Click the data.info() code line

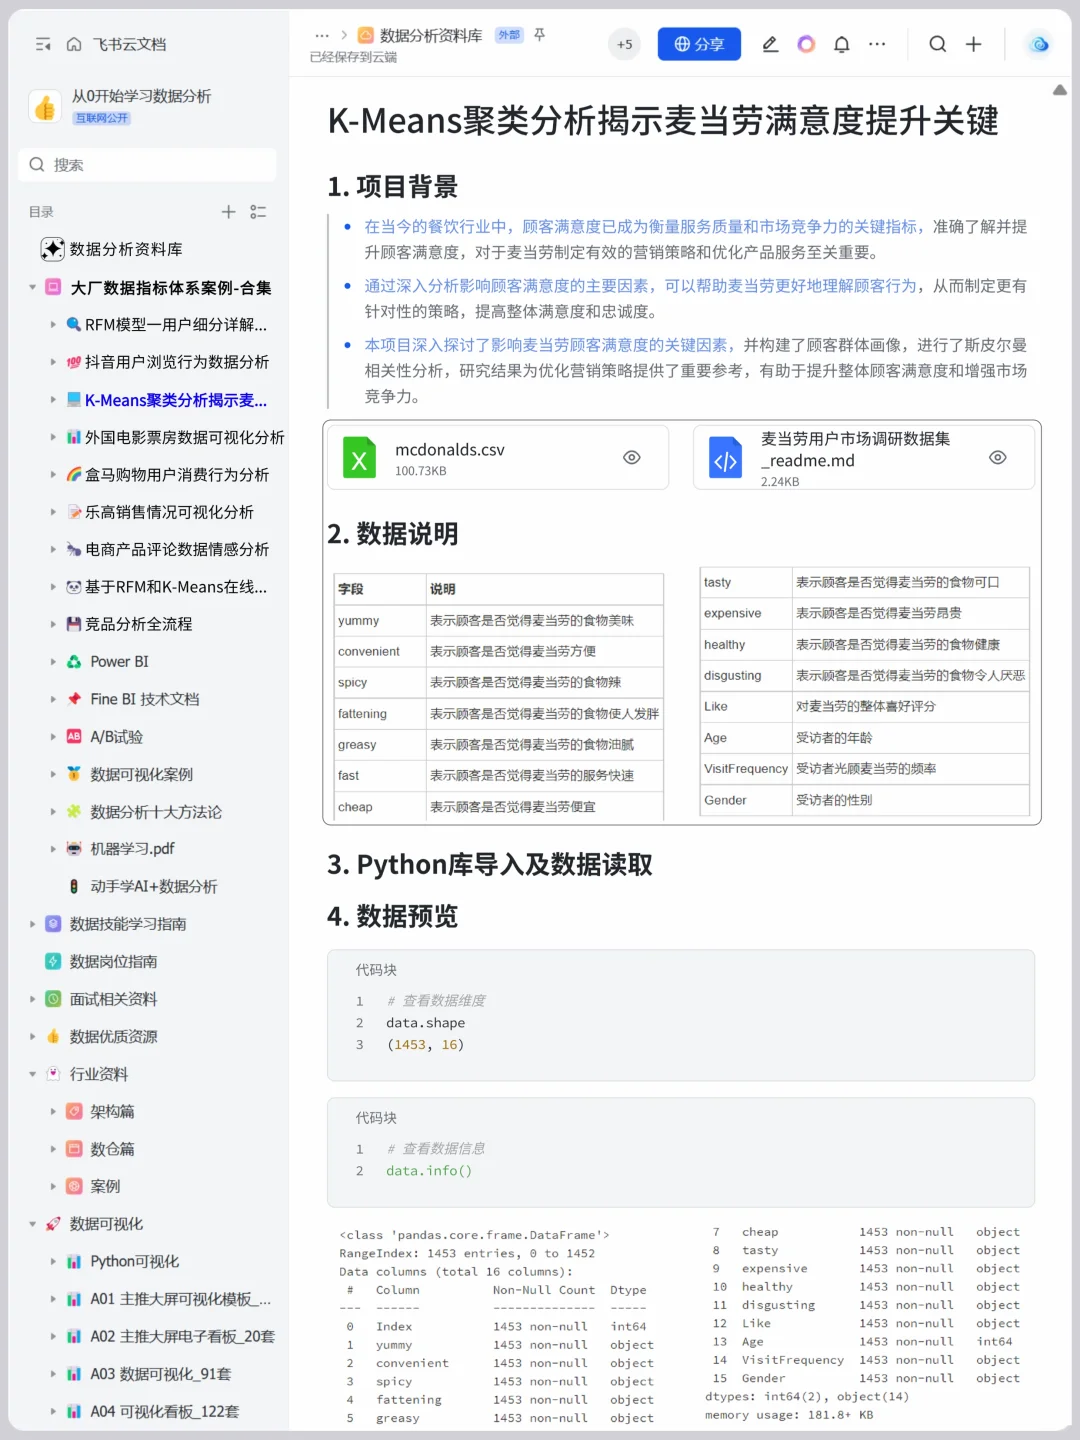(x=429, y=1170)
